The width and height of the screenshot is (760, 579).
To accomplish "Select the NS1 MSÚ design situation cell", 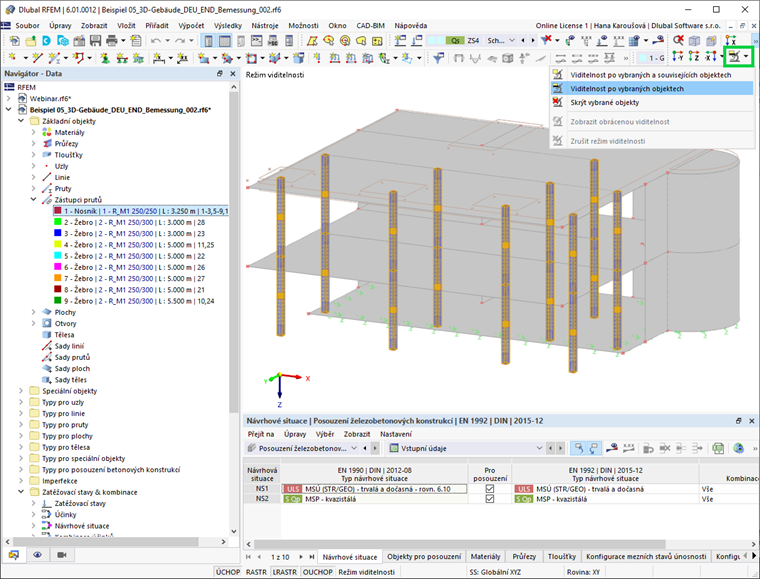I will point(374,489).
